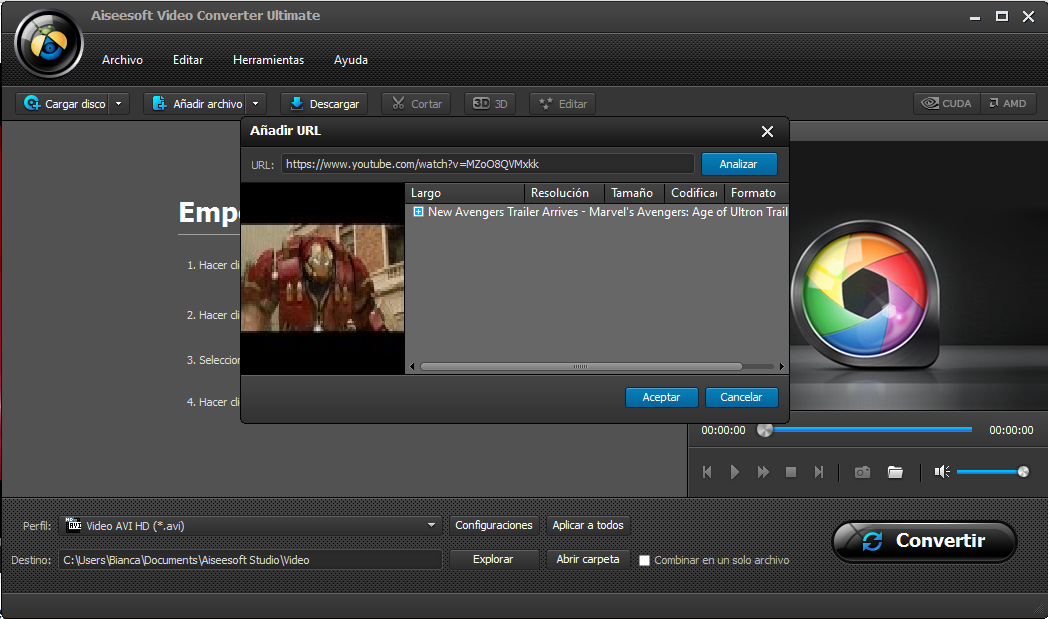Minimize the application window
Viewport: 1048px width, 619px height.
[975, 17]
